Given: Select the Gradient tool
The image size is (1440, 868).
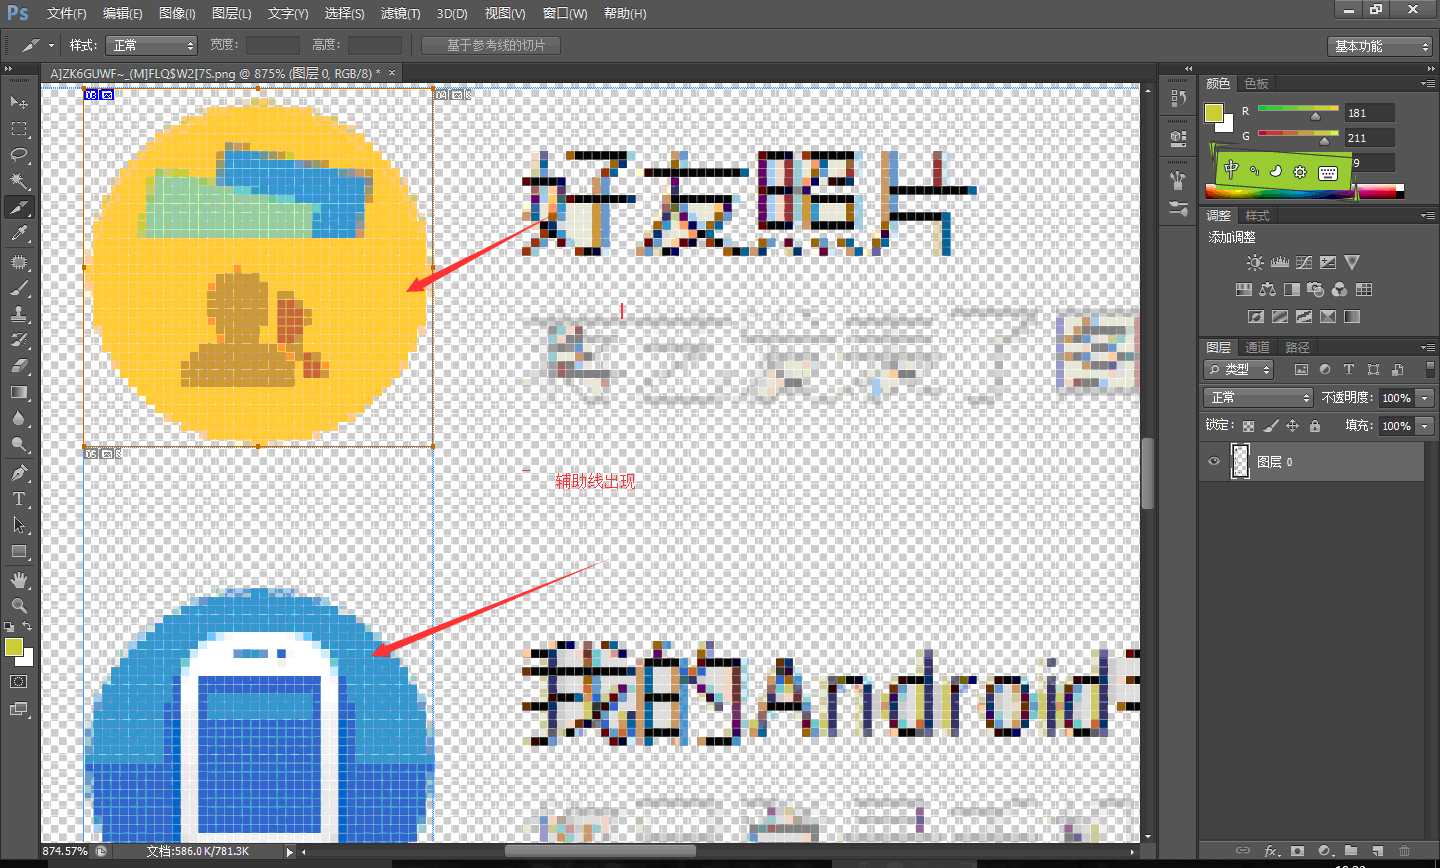Looking at the screenshot, I should click(19, 392).
